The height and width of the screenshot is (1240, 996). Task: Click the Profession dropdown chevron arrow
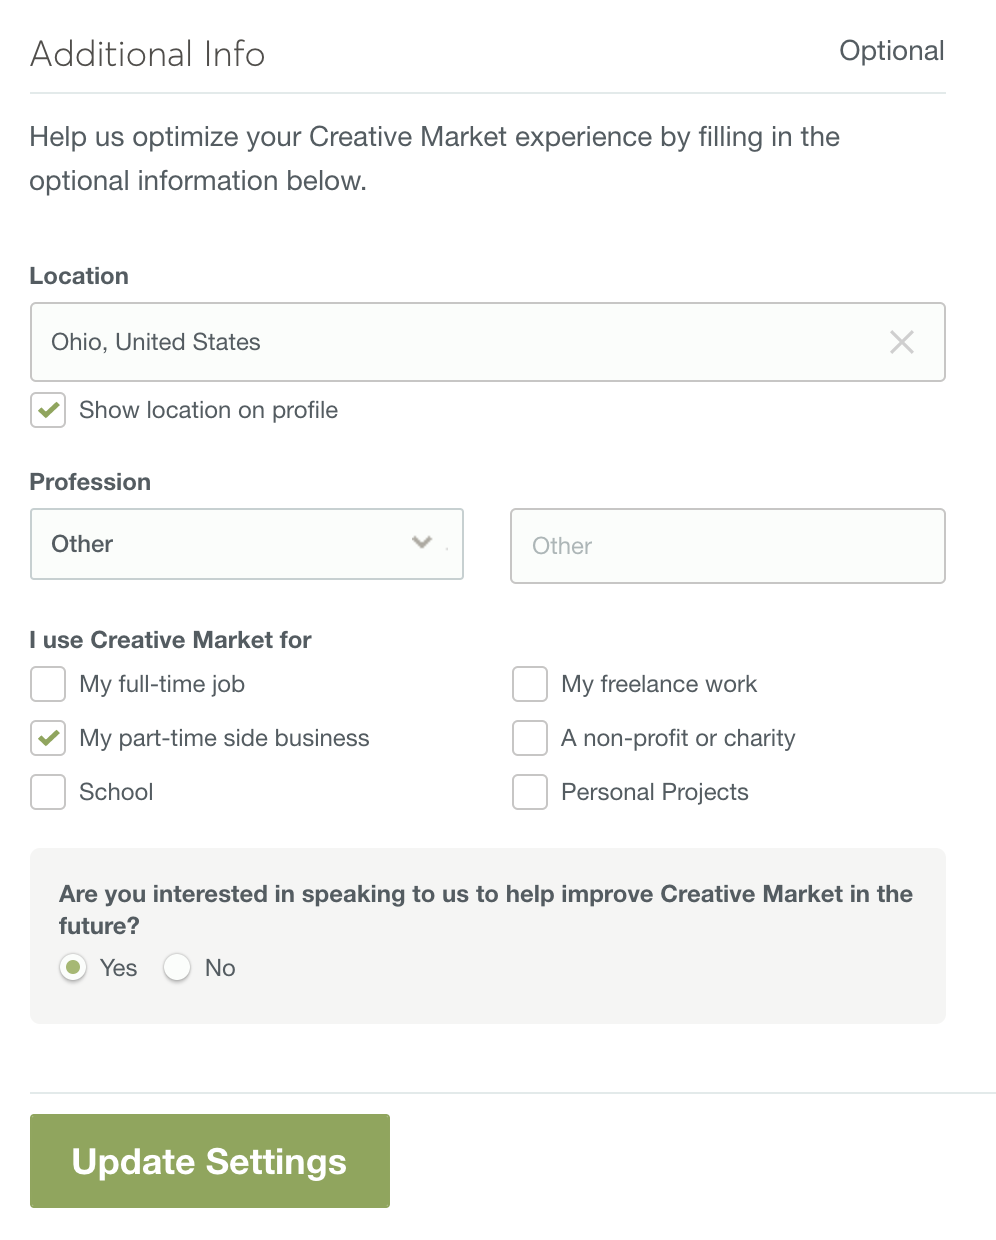[x=422, y=542]
